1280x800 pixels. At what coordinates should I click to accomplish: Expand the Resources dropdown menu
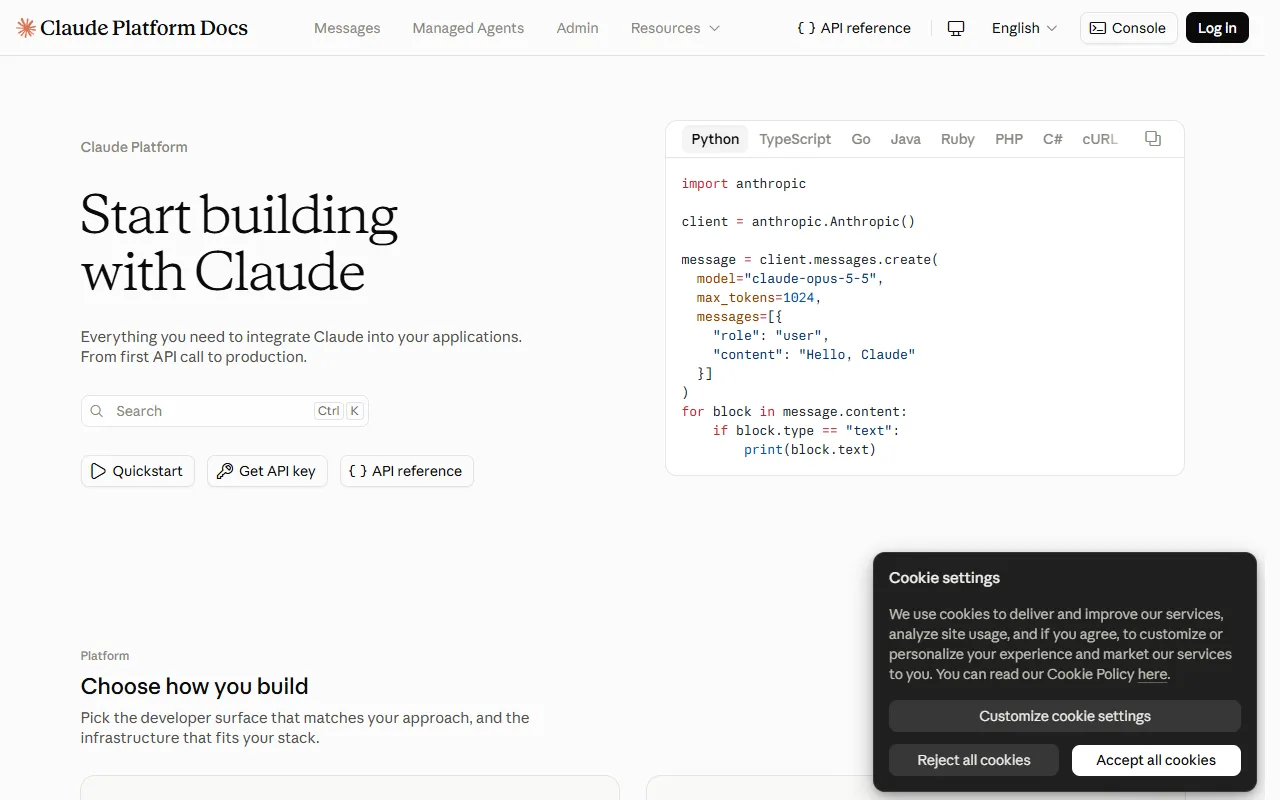click(x=675, y=28)
